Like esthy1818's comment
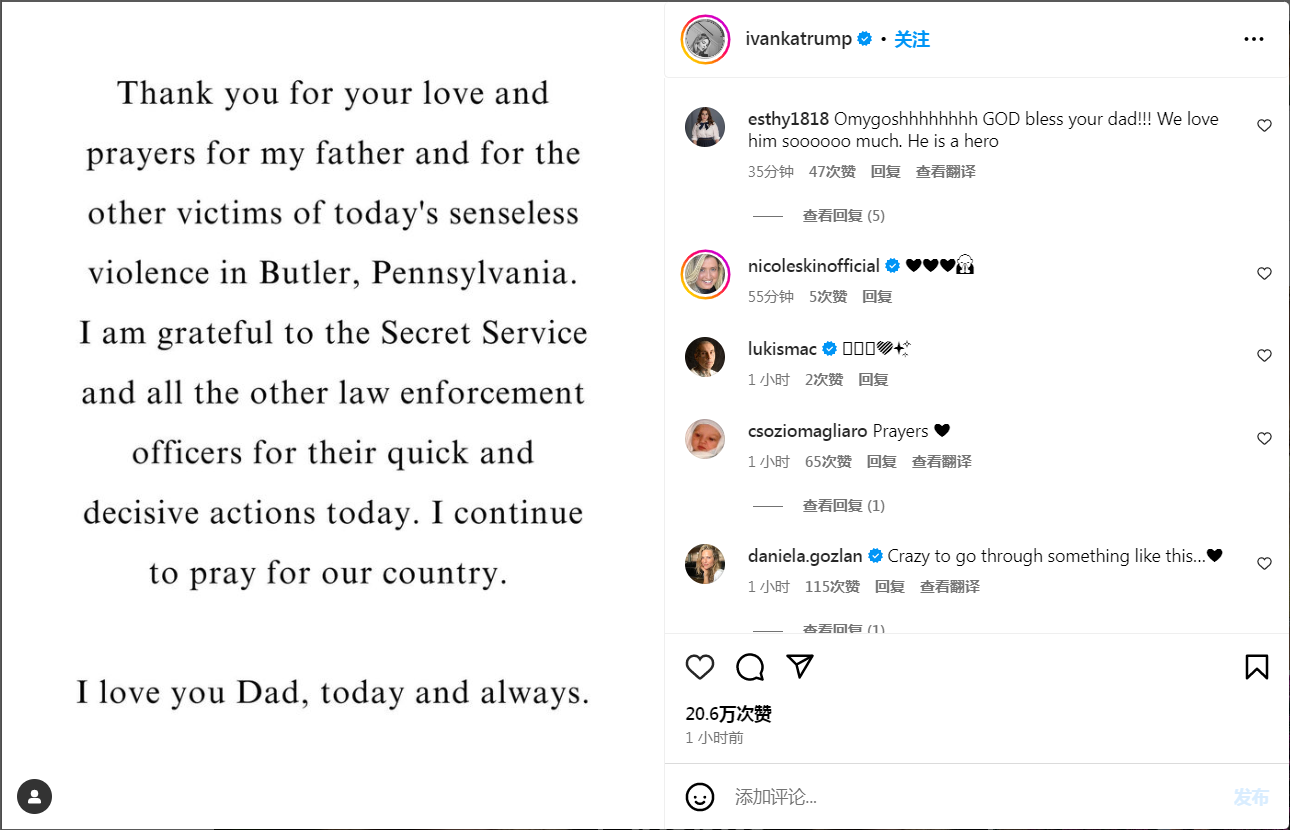The width and height of the screenshot is (1290, 830). [1264, 126]
